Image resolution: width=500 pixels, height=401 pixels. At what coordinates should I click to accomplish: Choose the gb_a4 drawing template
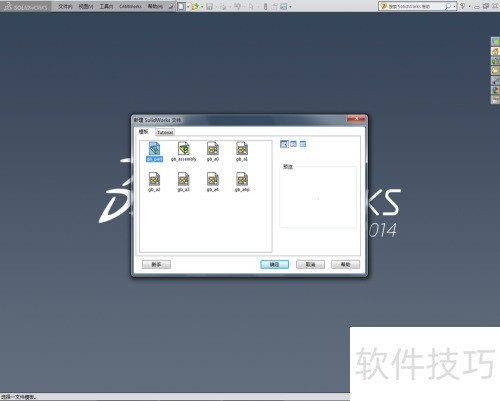[213, 182]
